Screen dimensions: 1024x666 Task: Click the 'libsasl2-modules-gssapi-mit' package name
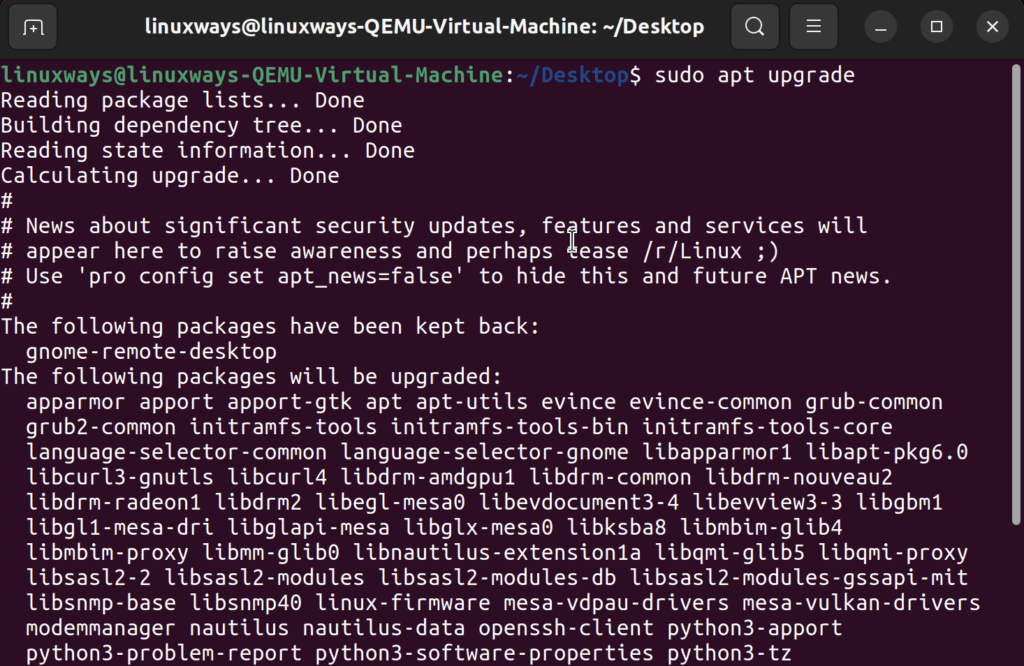coord(799,578)
